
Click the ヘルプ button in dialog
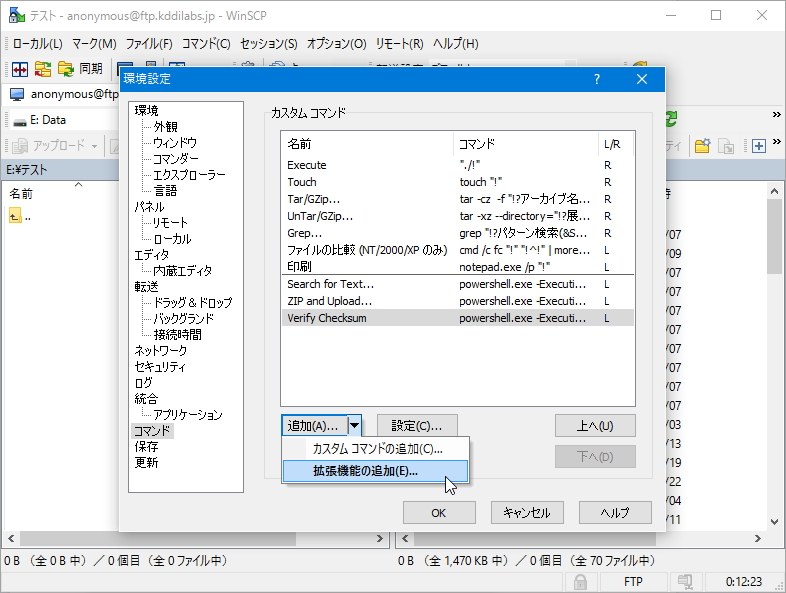click(615, 512)
